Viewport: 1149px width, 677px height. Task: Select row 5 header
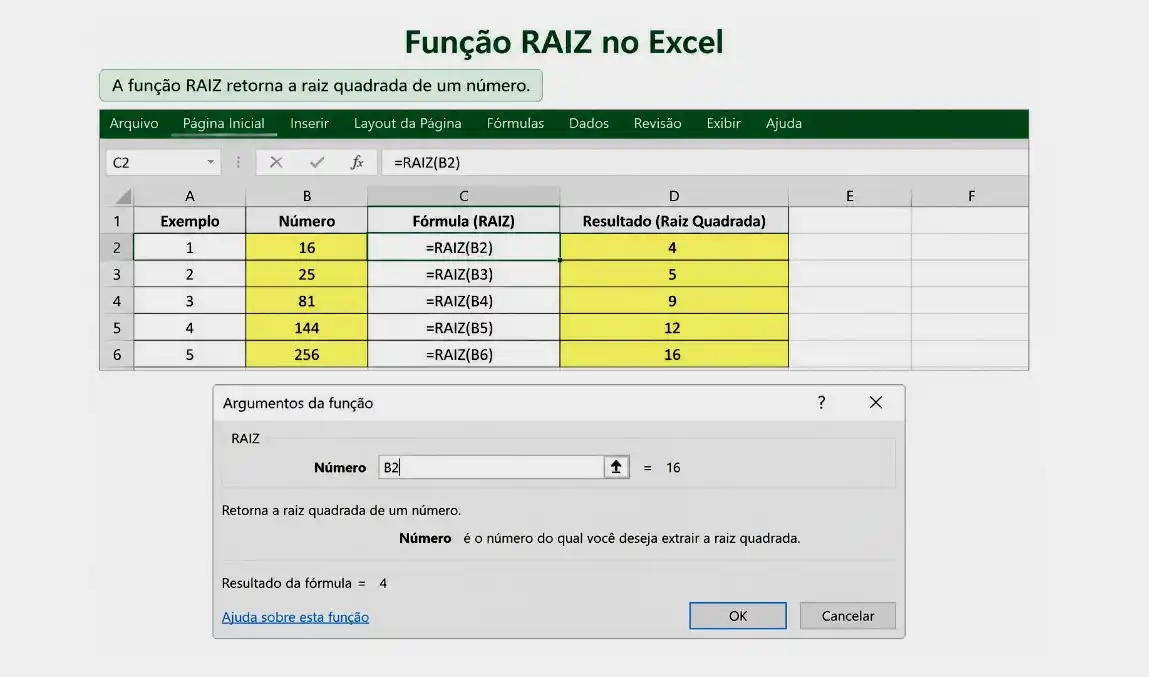117,328
